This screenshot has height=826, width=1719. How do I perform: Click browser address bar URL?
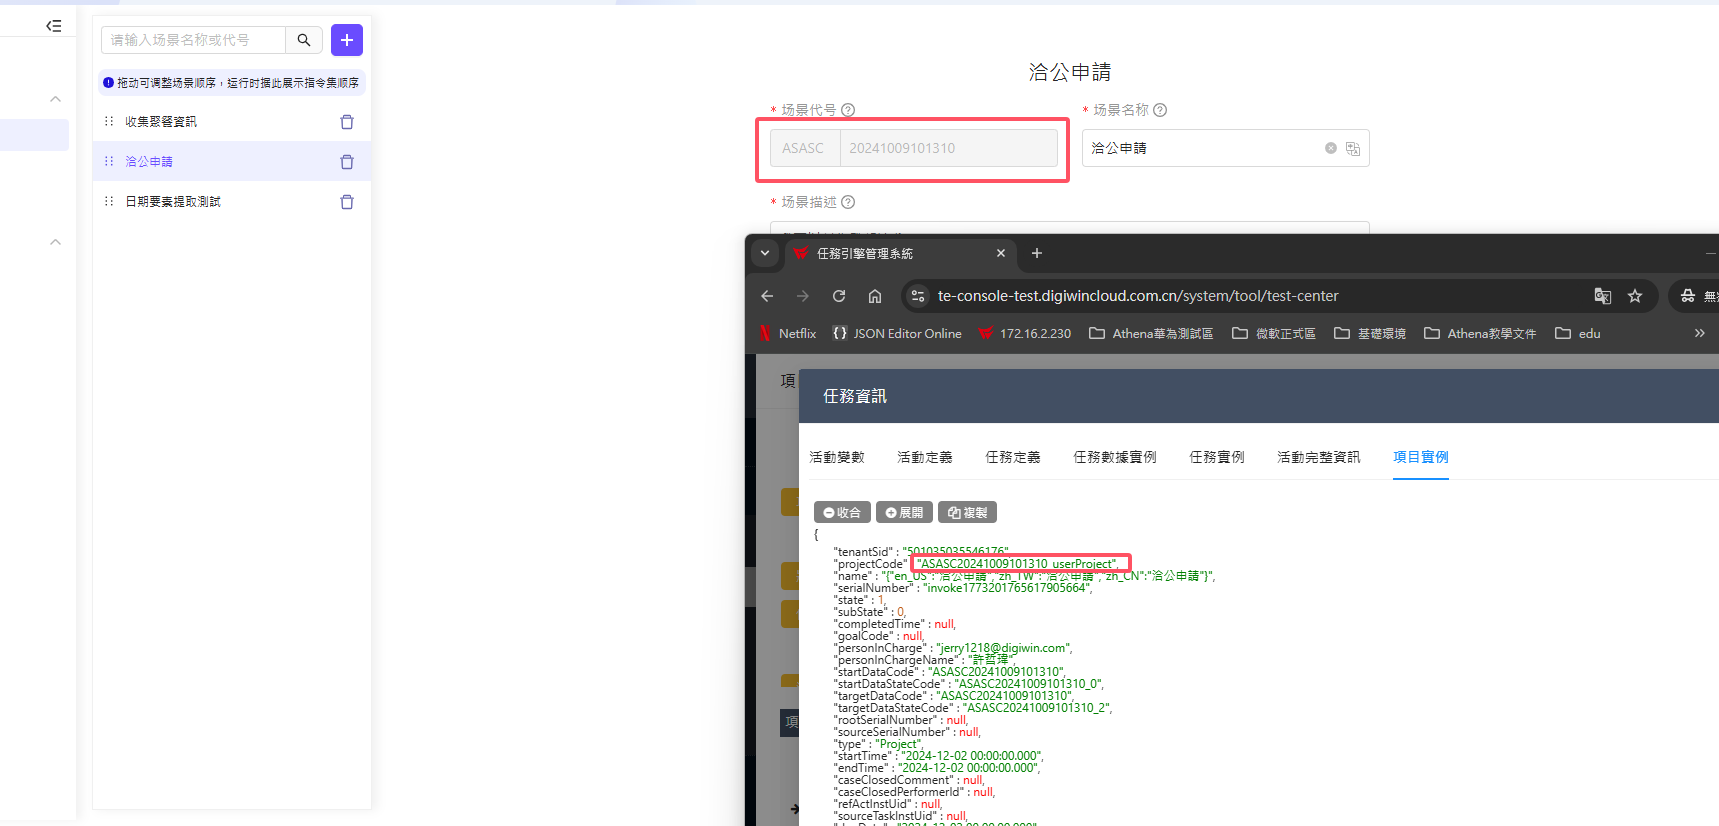tap(1138, 296)
